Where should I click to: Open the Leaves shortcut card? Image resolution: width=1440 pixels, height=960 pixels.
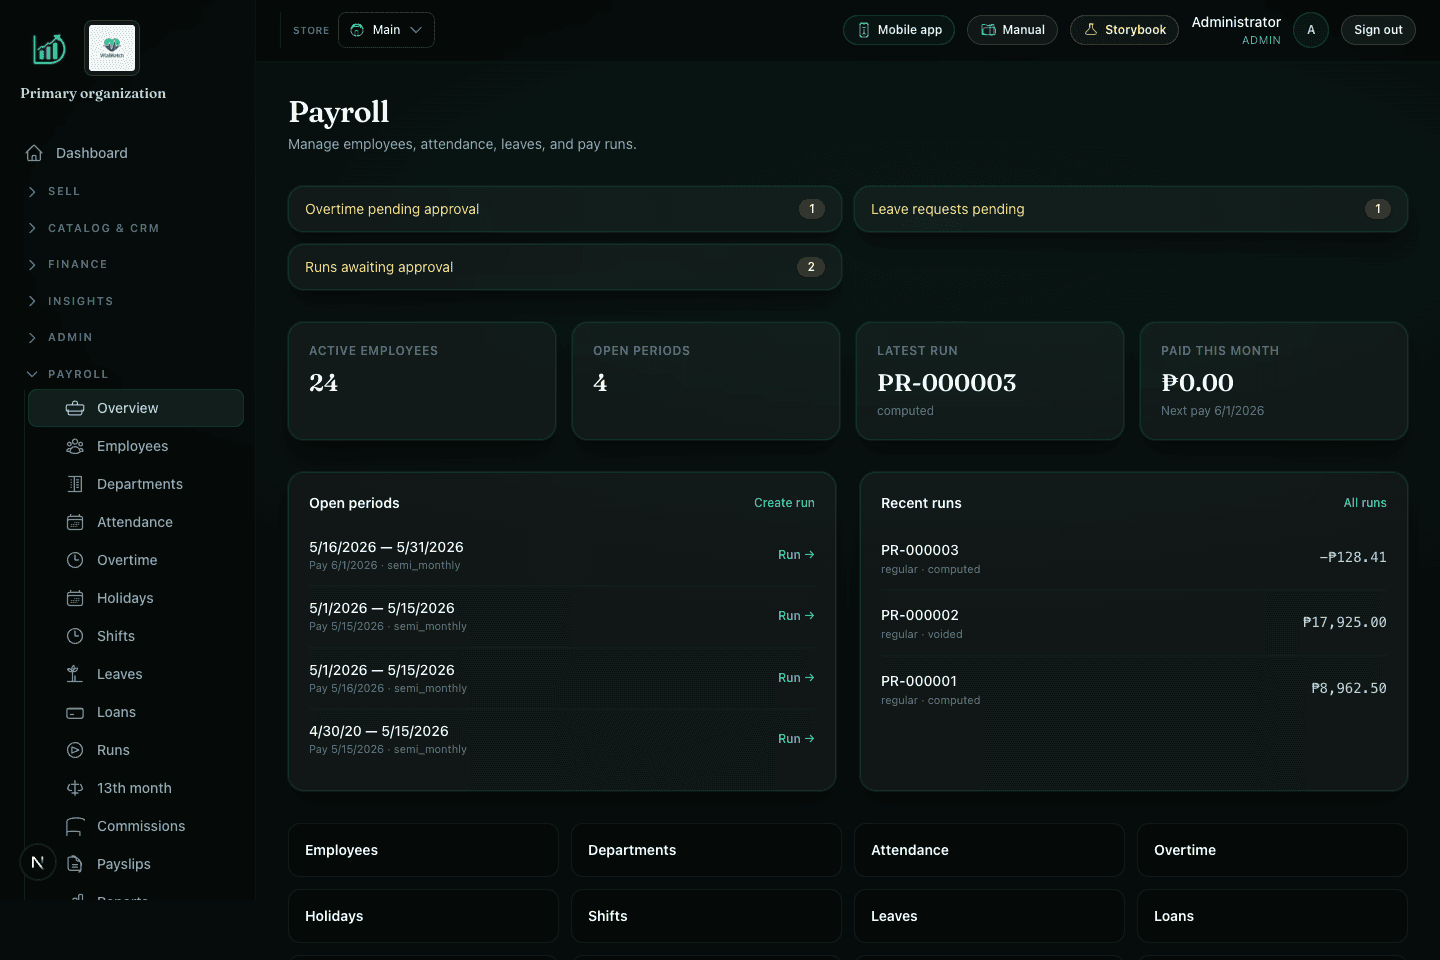989,916
